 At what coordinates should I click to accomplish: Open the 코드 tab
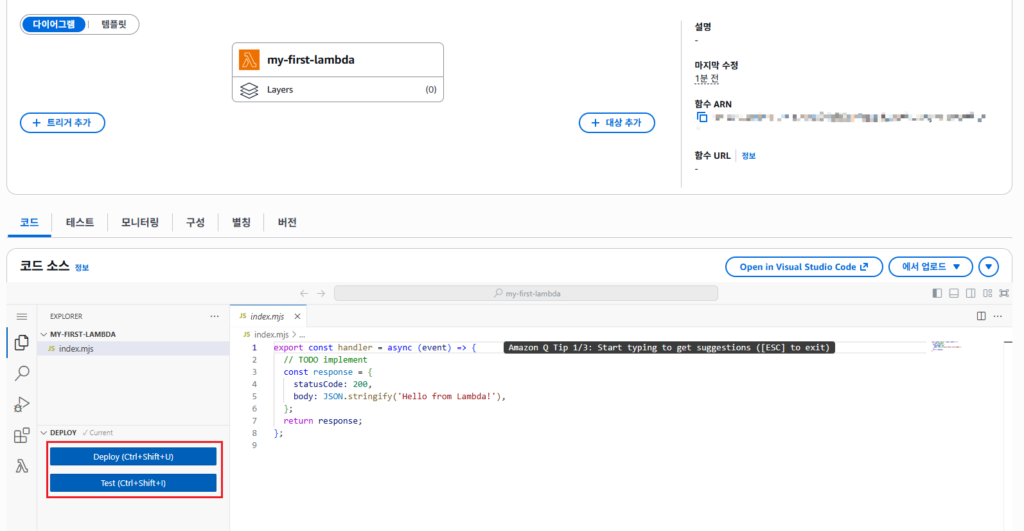point(29,223)
